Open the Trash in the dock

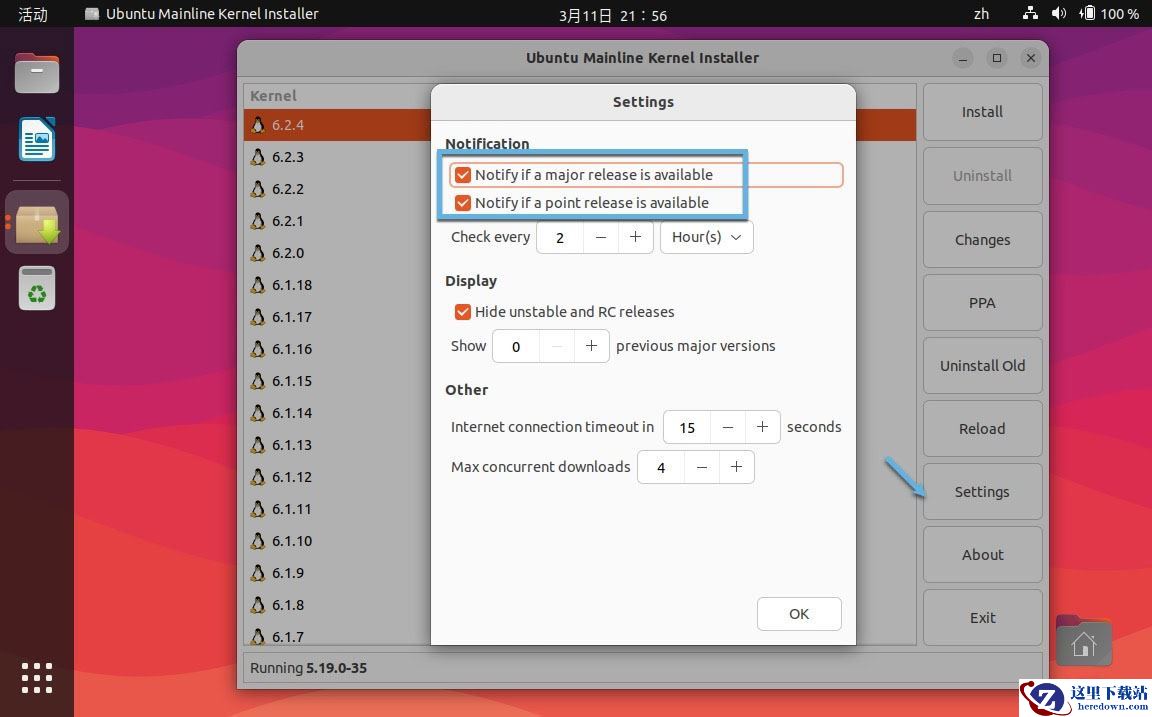click(37, 288)
